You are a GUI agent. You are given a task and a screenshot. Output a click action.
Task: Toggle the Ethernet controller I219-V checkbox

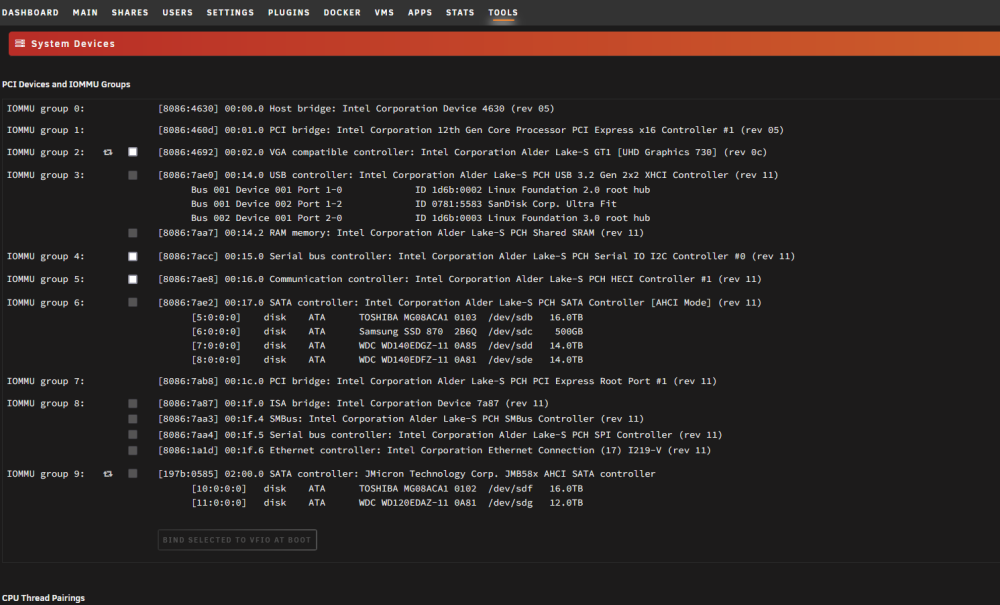[x=133, y=450]
